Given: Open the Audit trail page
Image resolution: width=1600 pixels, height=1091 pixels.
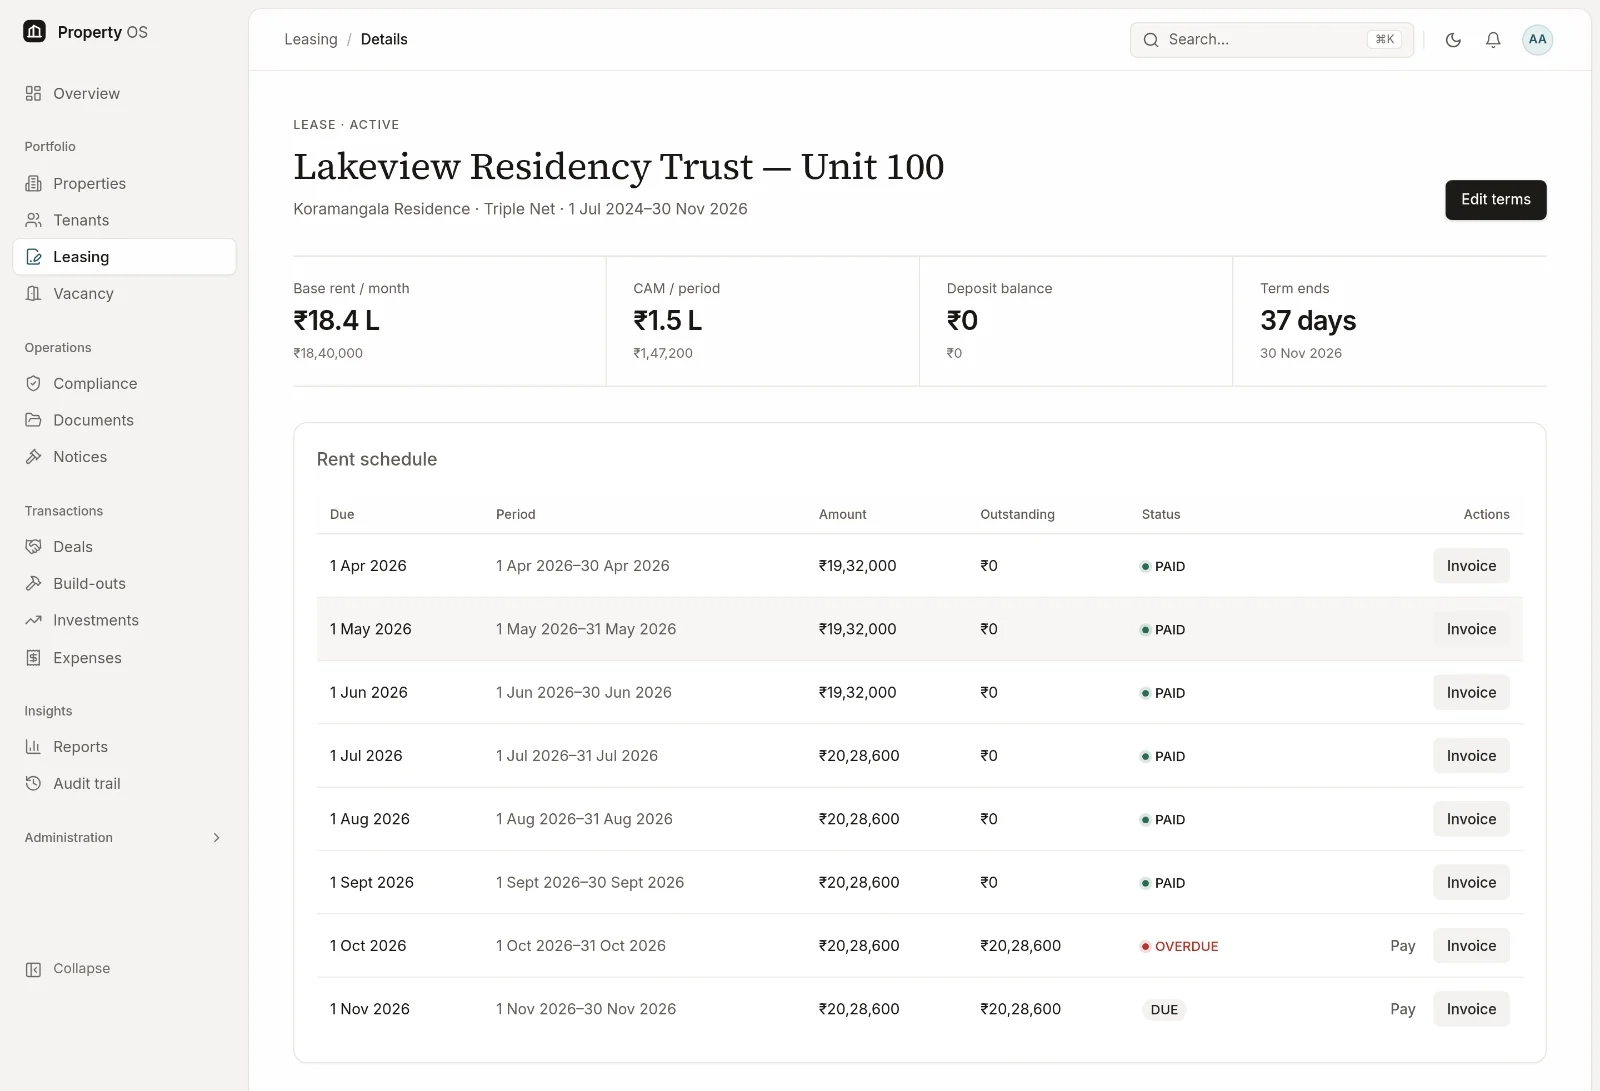Looking at the screenshot, I should pos(124,783).
